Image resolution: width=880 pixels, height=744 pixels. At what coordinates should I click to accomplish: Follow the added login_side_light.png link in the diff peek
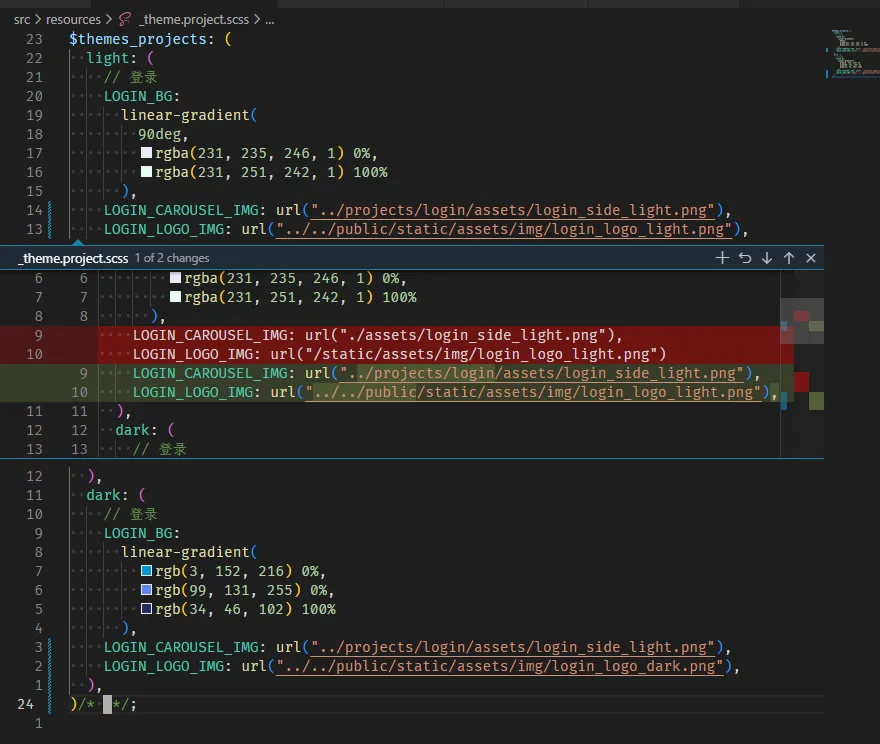click(x=542, y=374)
